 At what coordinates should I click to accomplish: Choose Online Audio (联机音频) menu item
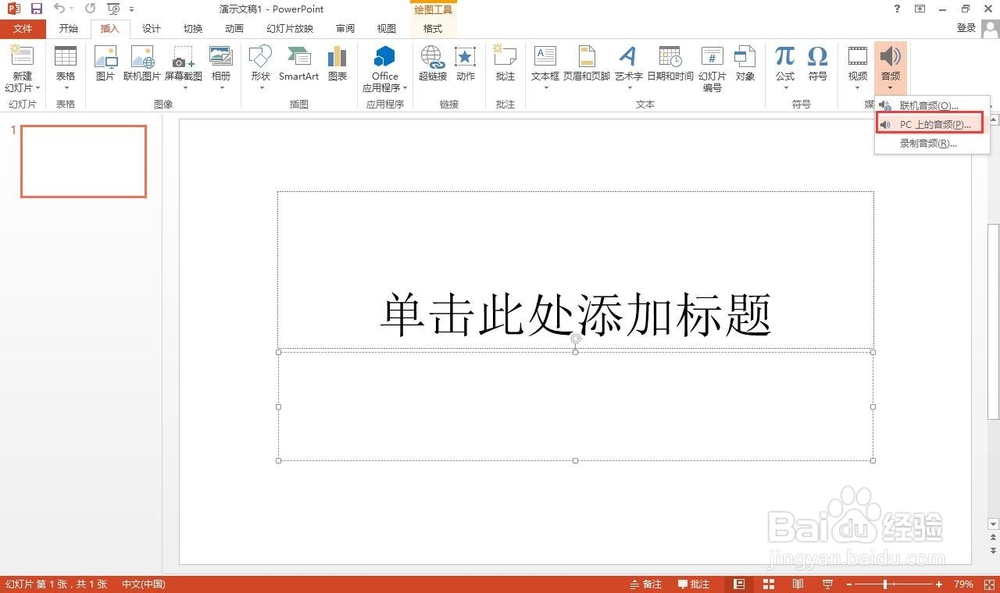pyautogui.click(x=932, y=105)
